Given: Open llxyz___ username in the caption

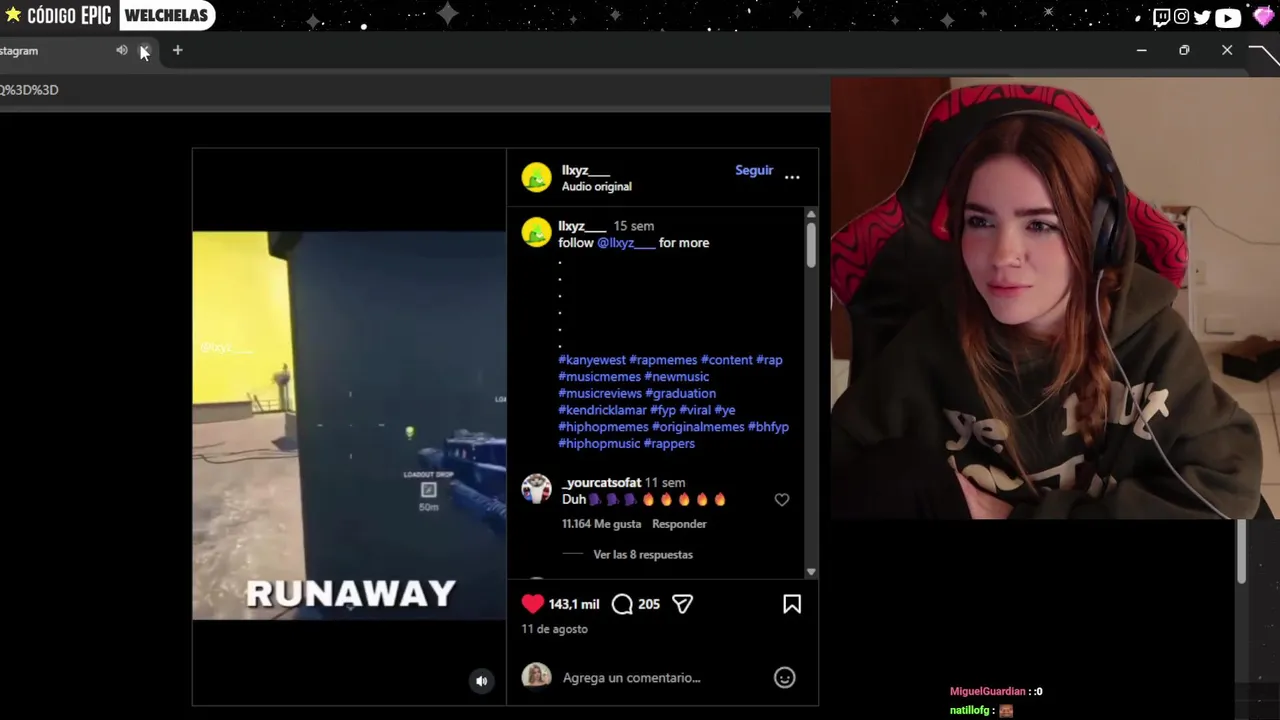Looking at the screenshot, I should click(x=582, y=226).
